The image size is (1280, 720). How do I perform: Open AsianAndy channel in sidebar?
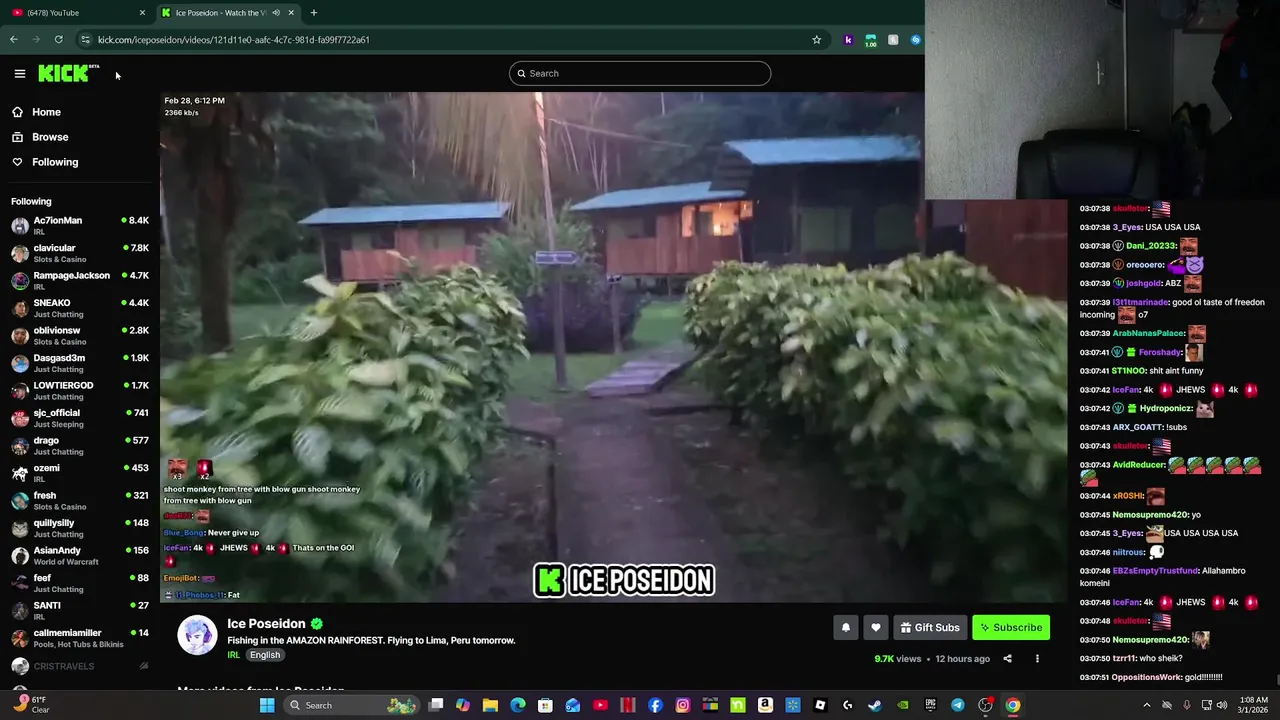[80, 555]
